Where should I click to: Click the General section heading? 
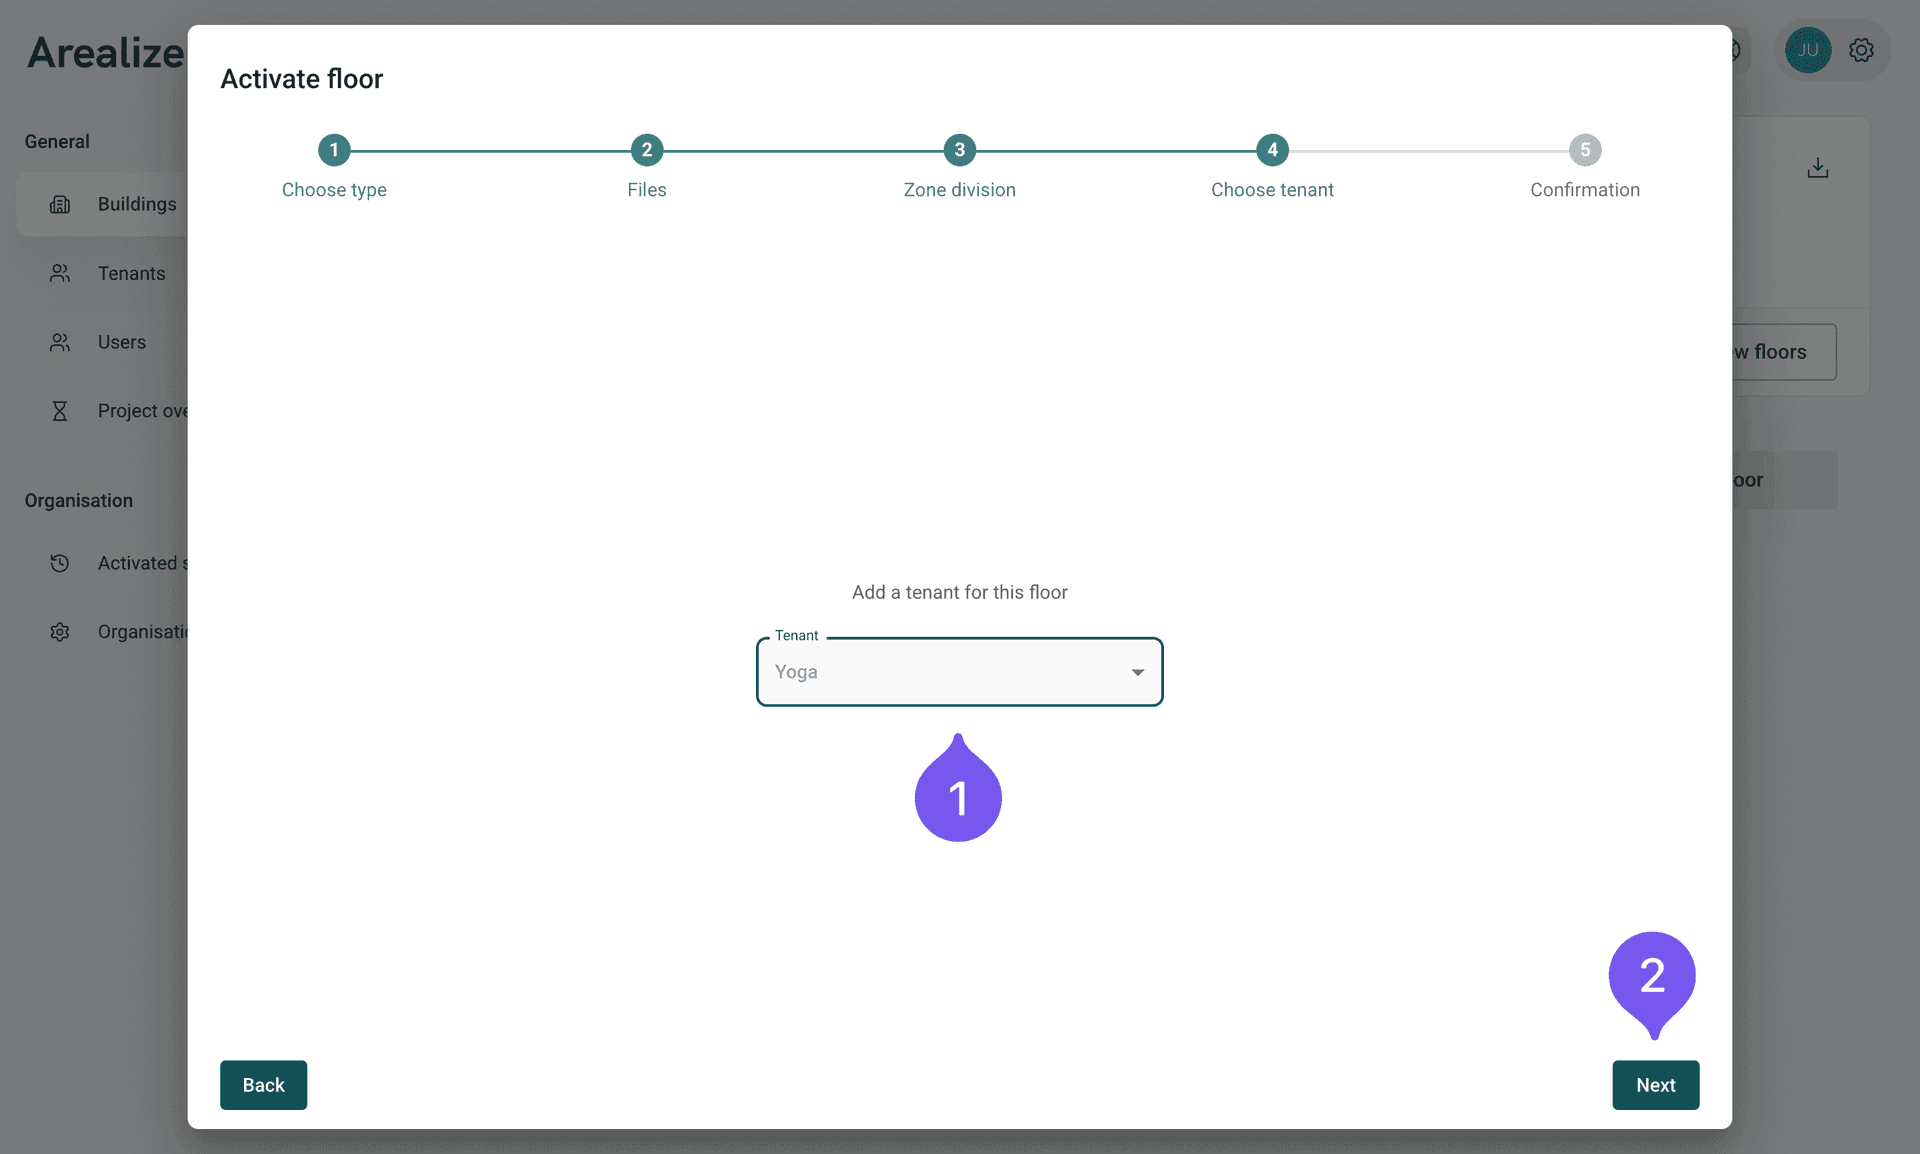point(57,142)
